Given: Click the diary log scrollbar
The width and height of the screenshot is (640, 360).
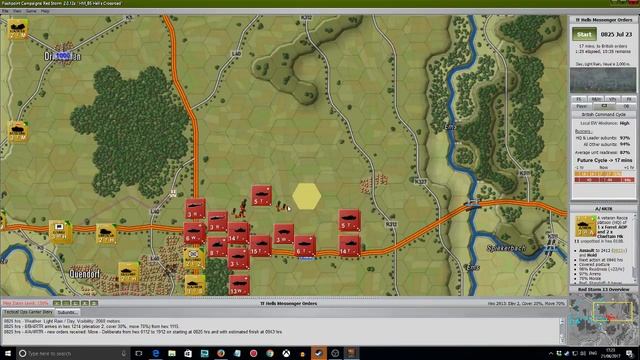Looking at the screenshot, I should [x=562, y=331].
